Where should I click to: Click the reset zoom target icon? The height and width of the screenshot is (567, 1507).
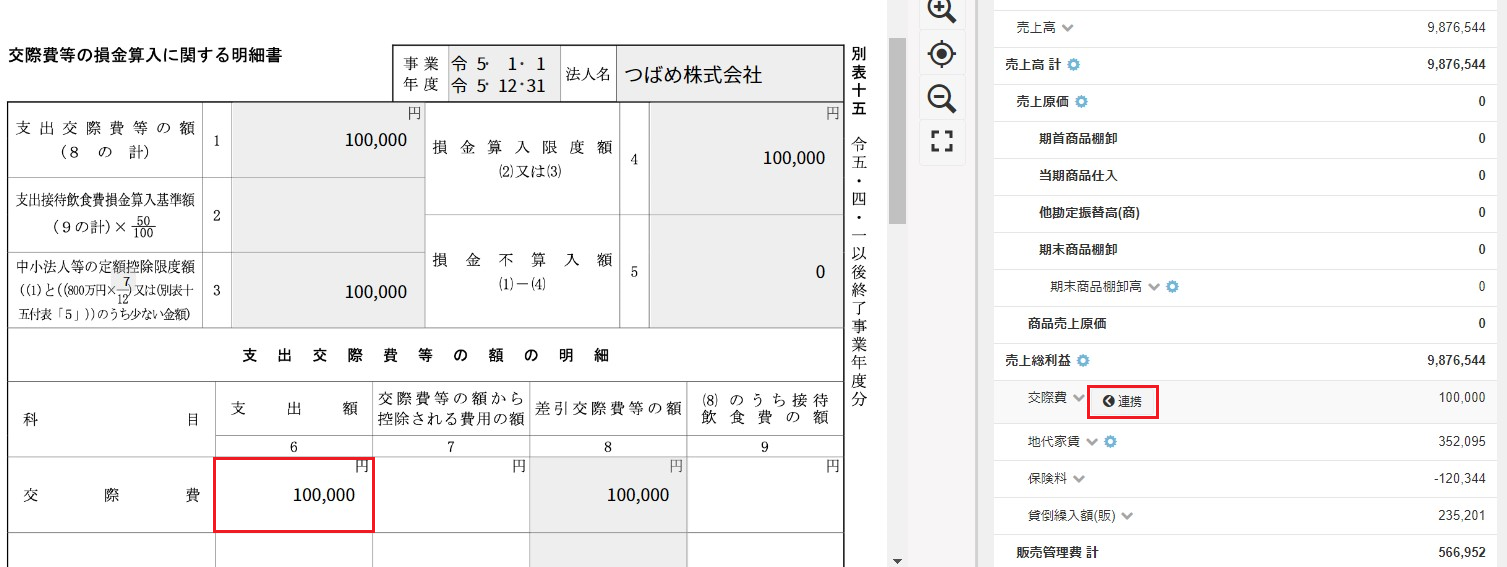click(x=941, y=53)
